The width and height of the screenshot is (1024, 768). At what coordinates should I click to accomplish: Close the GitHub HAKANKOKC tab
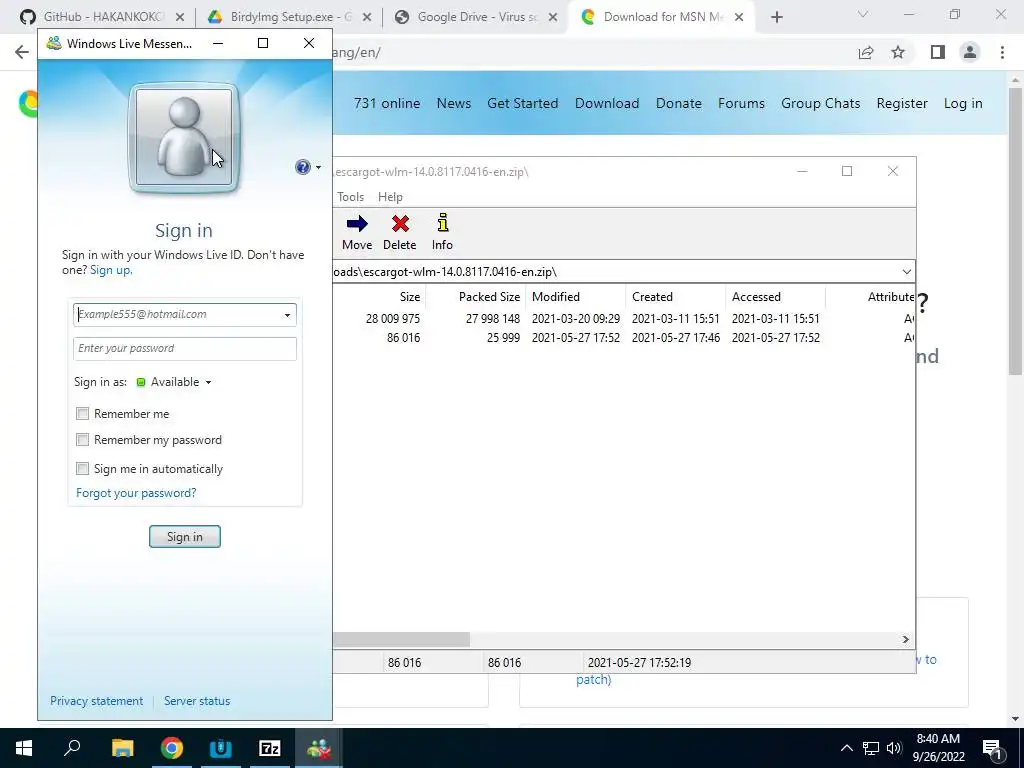[180, 18]
